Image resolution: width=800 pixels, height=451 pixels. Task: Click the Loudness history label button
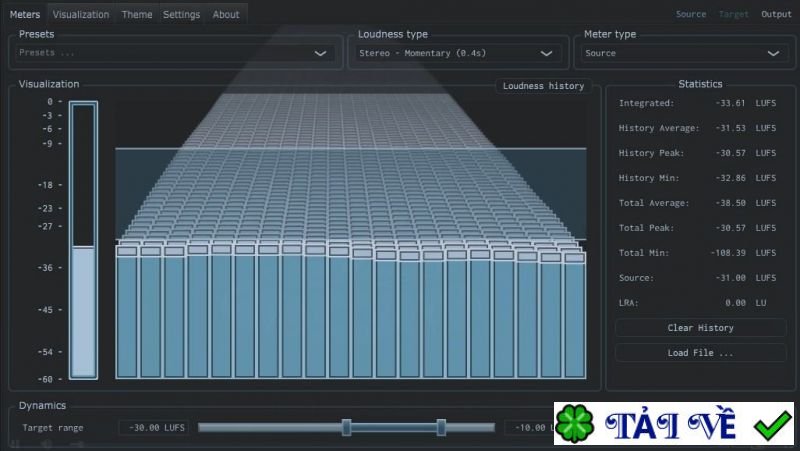click(x=543, y=86)
